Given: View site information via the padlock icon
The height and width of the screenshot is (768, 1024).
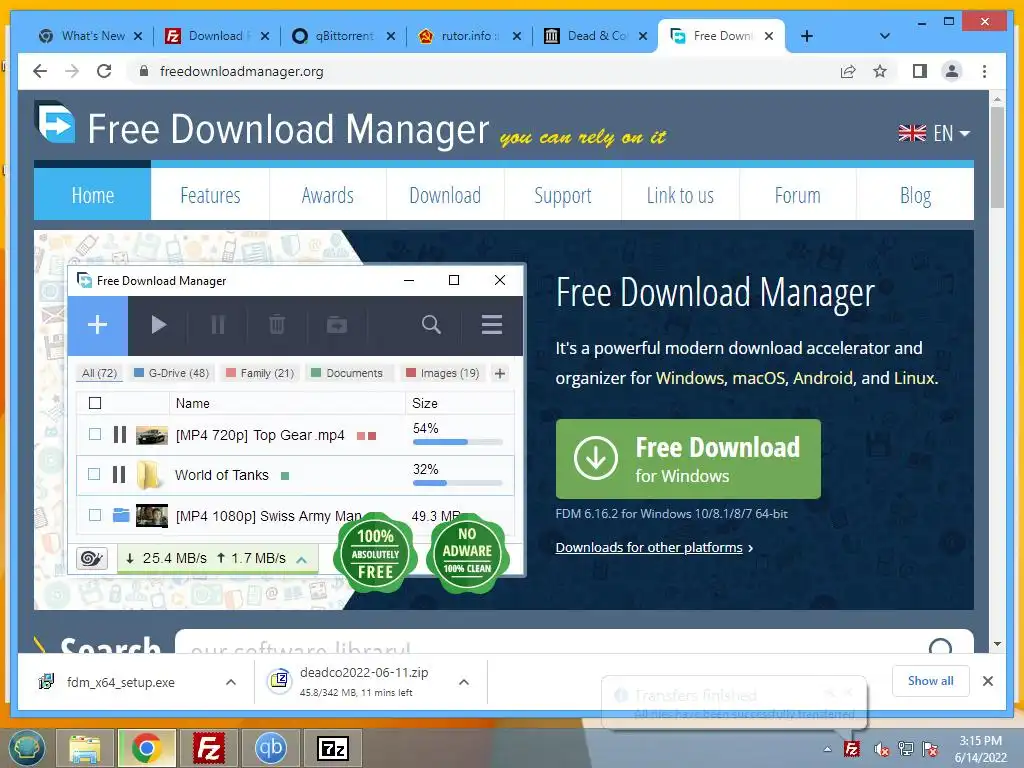Looking at the screenshot, I should click(x=144, y=71).
